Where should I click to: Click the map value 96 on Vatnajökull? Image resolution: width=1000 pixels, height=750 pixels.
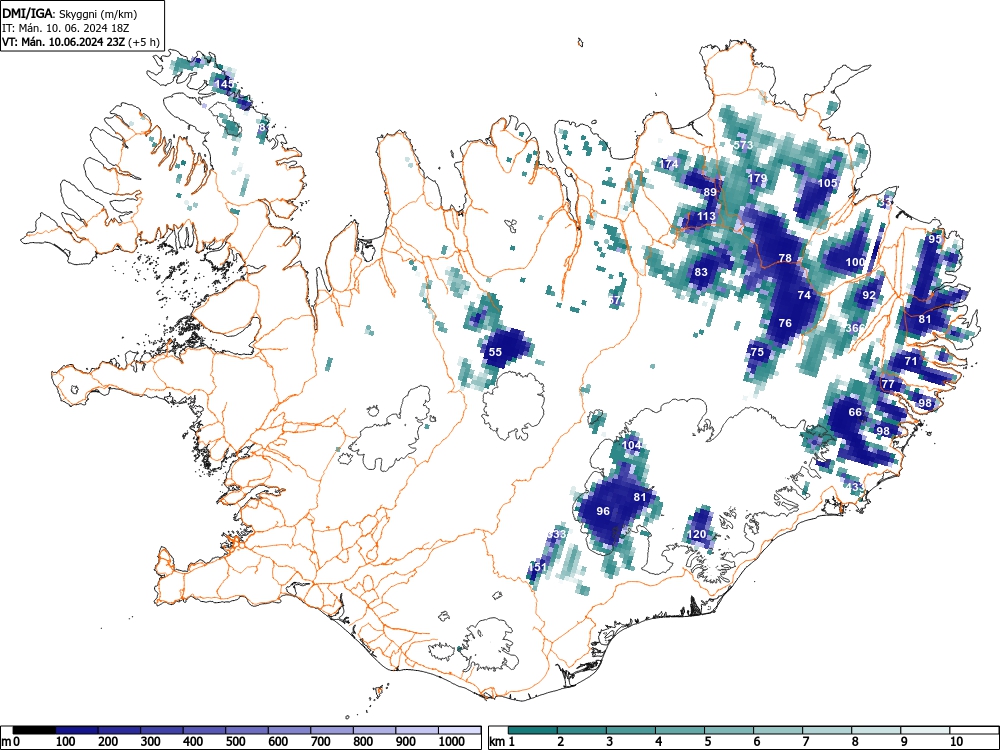coord(603,511)
